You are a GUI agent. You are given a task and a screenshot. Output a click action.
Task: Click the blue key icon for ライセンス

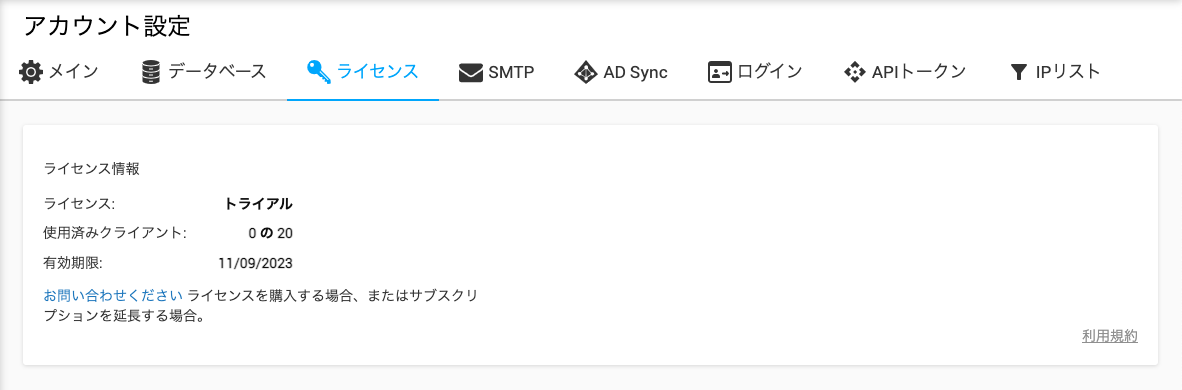tap(318, 72)
